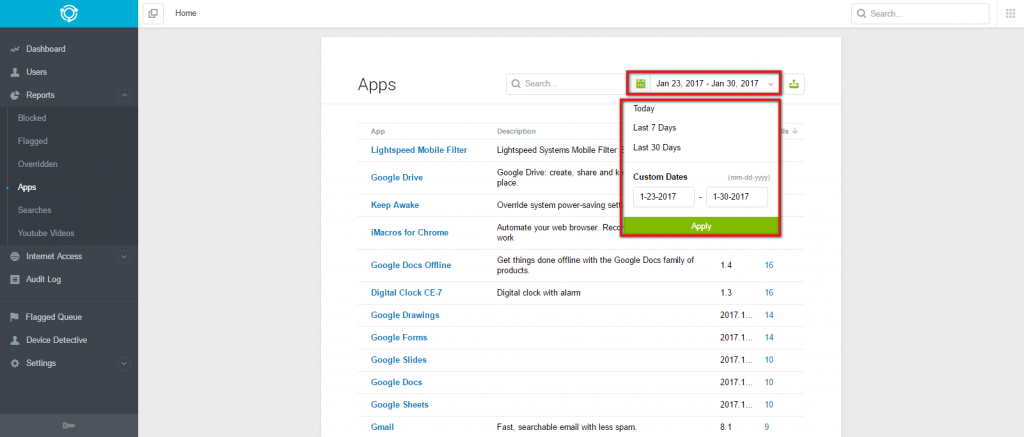Open the Youtube Videos report

46,233
